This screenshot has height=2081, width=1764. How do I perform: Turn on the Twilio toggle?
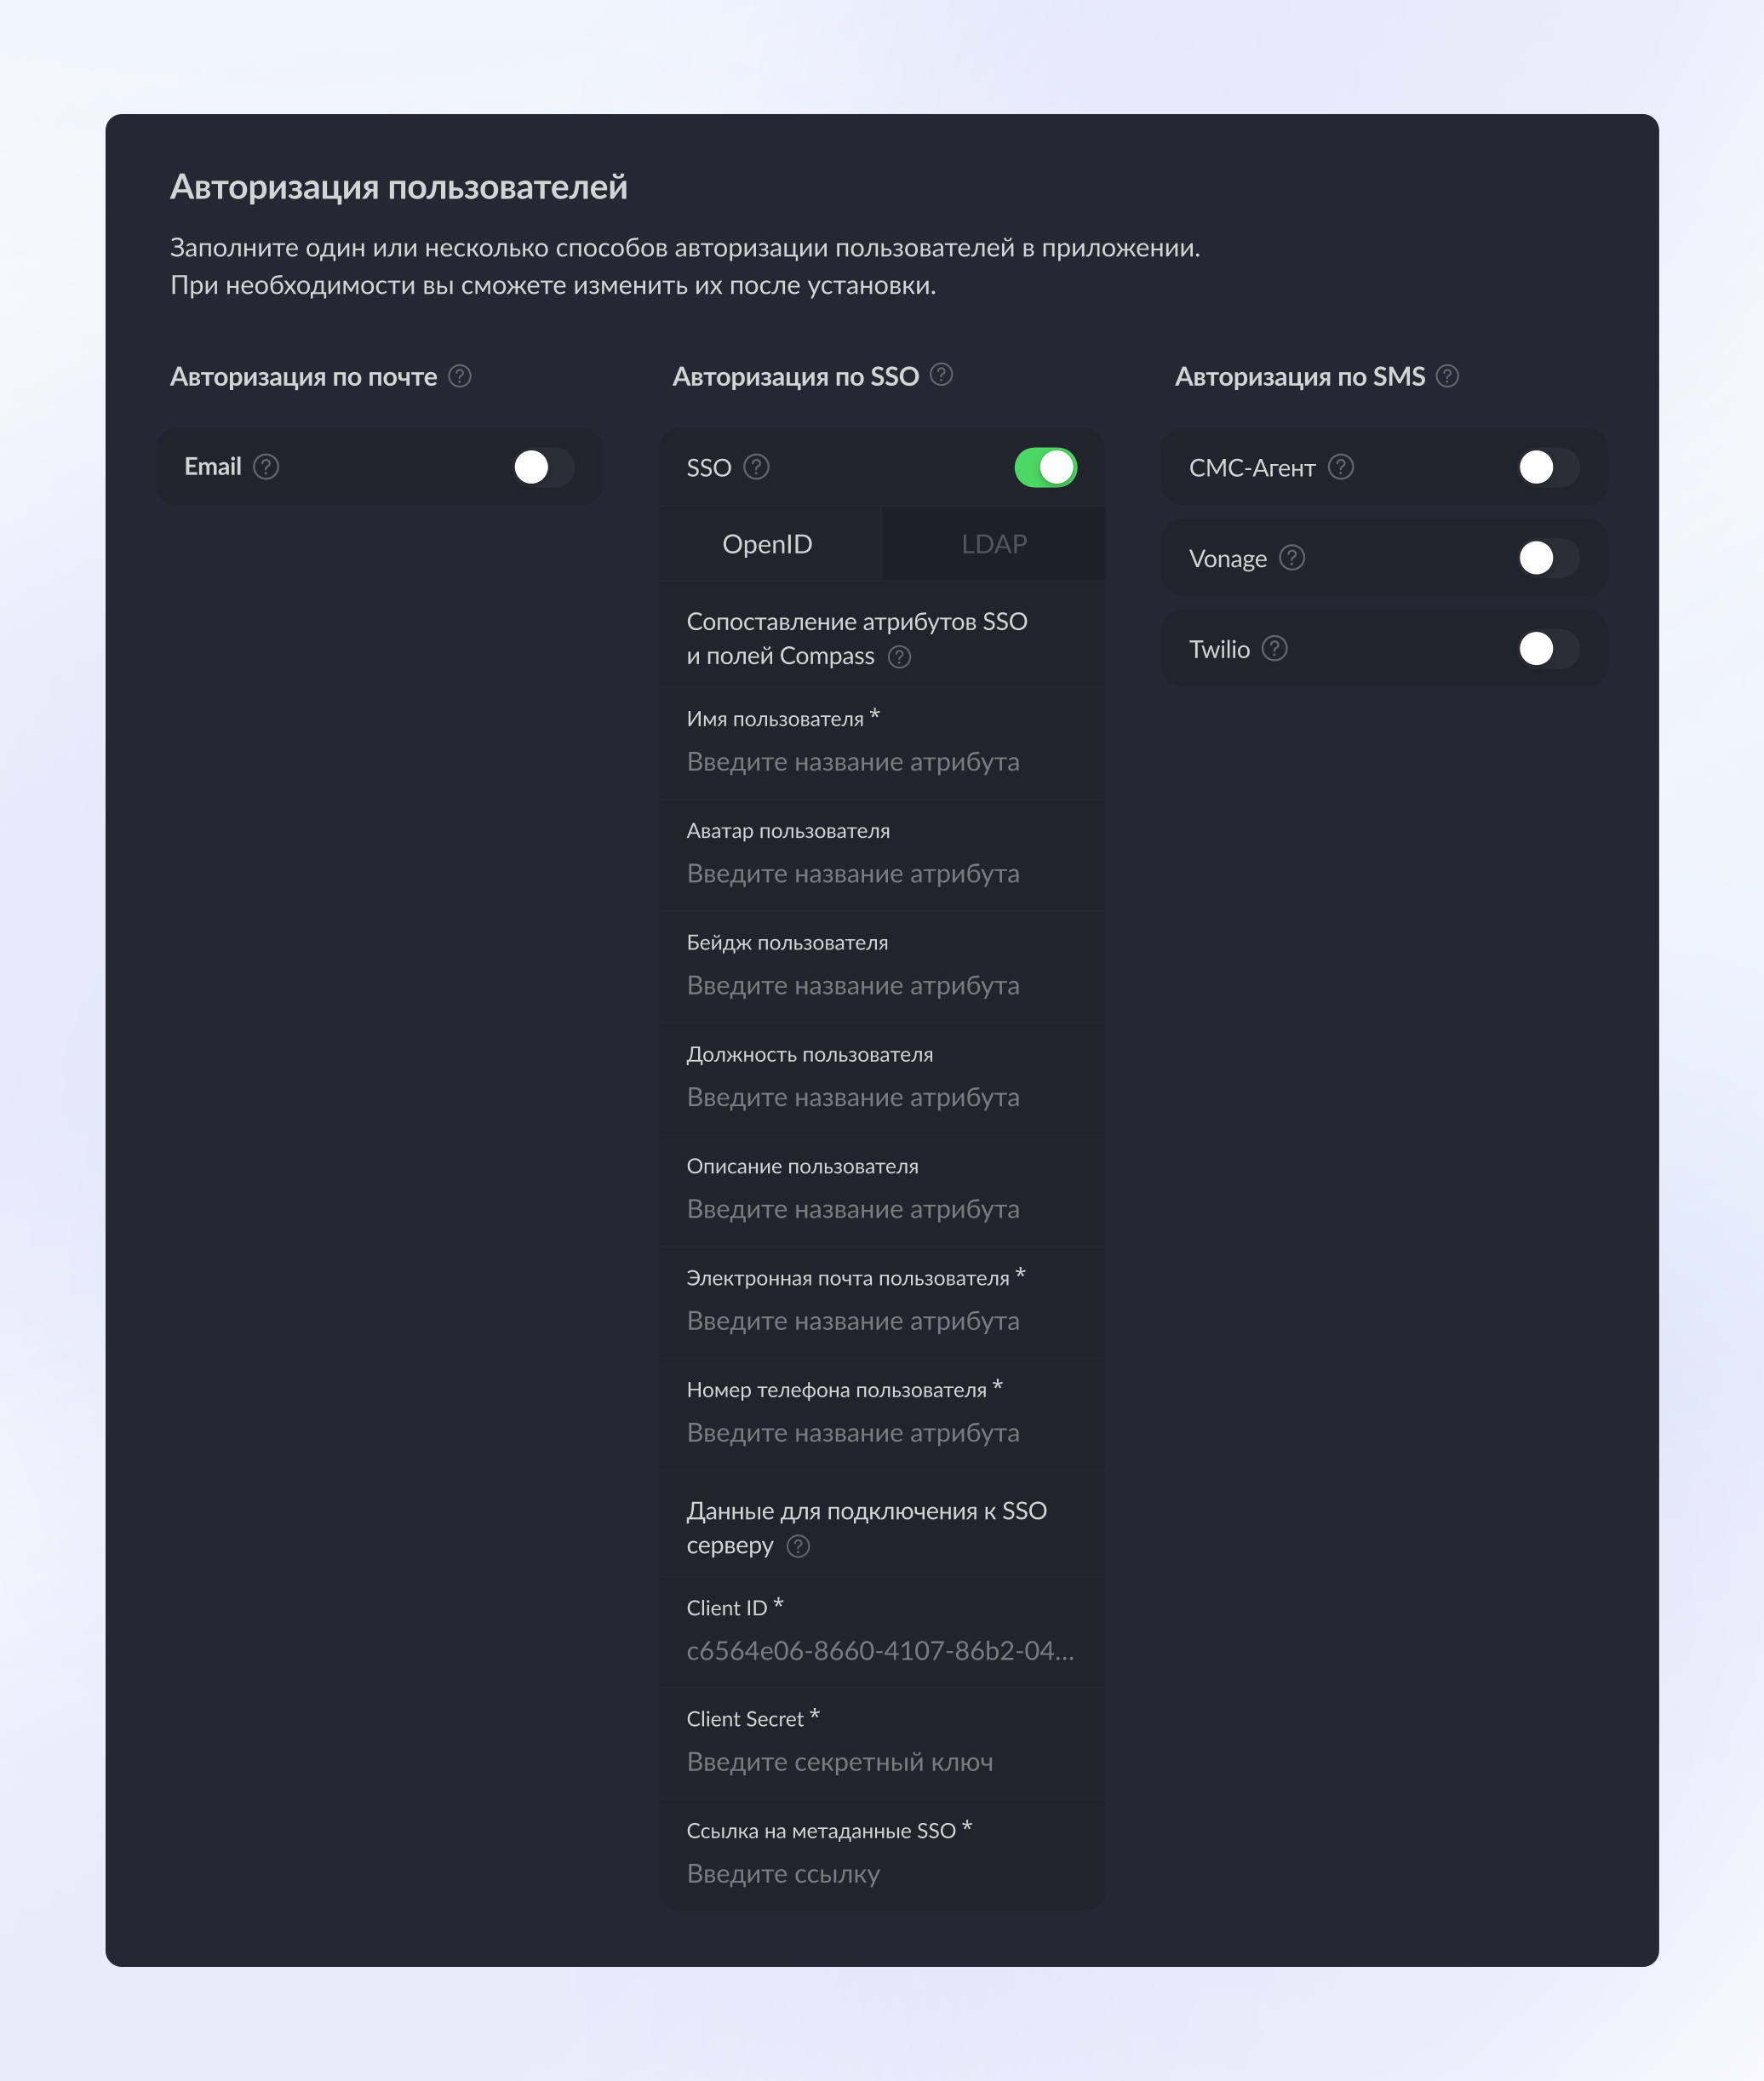coord(1547,649)
